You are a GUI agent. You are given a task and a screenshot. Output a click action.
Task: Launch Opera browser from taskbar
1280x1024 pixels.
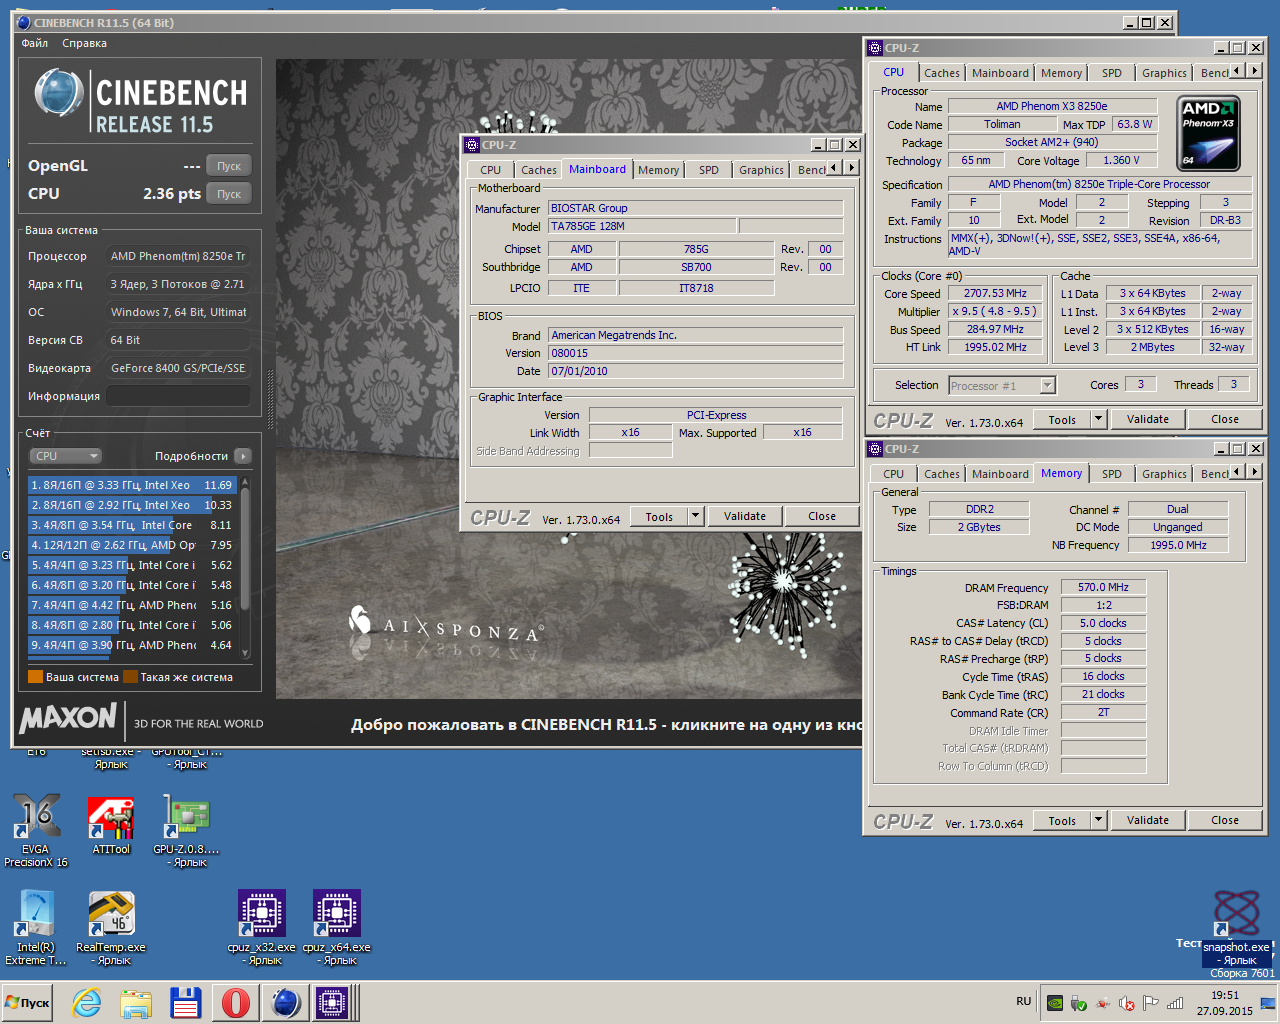(236, 1003)
